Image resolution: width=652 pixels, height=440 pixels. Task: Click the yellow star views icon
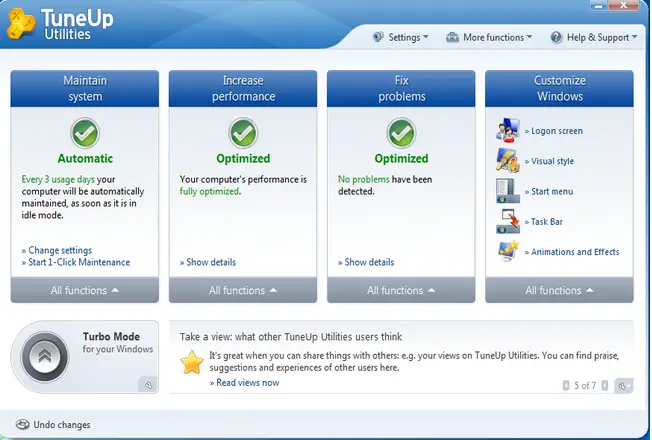192,362
